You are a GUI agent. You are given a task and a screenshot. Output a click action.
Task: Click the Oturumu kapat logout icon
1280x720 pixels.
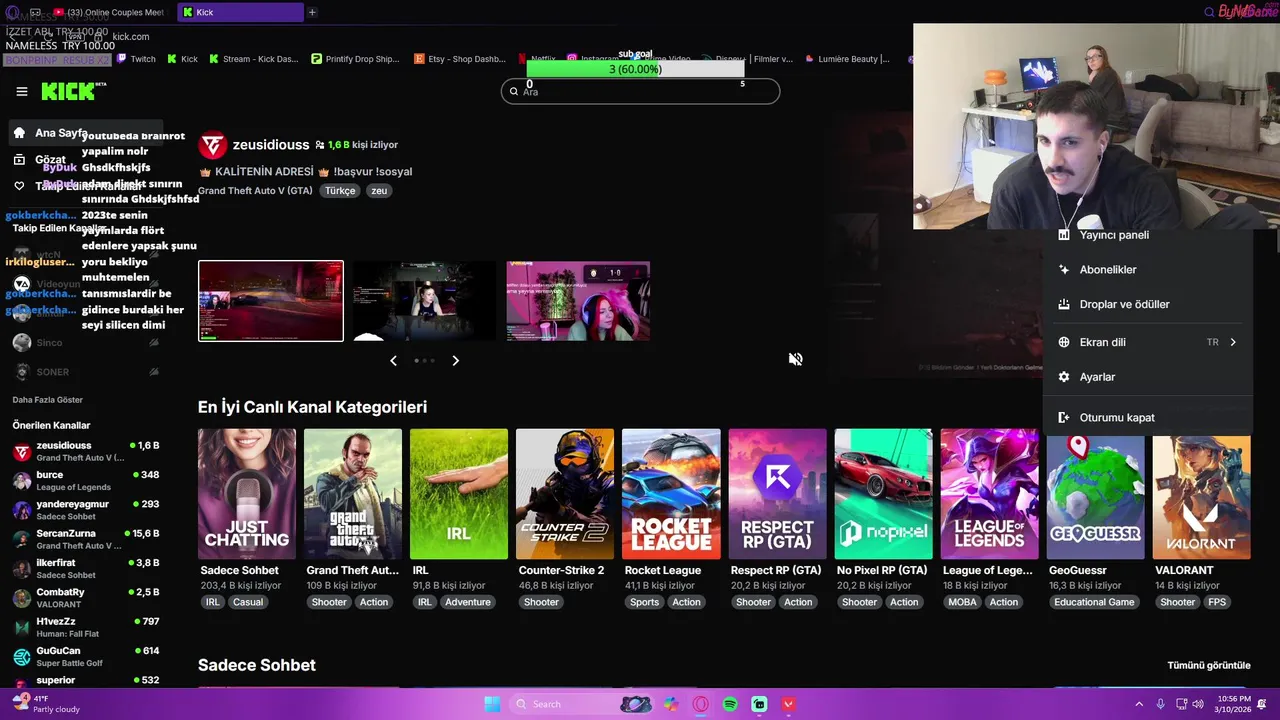(1064, 417)
